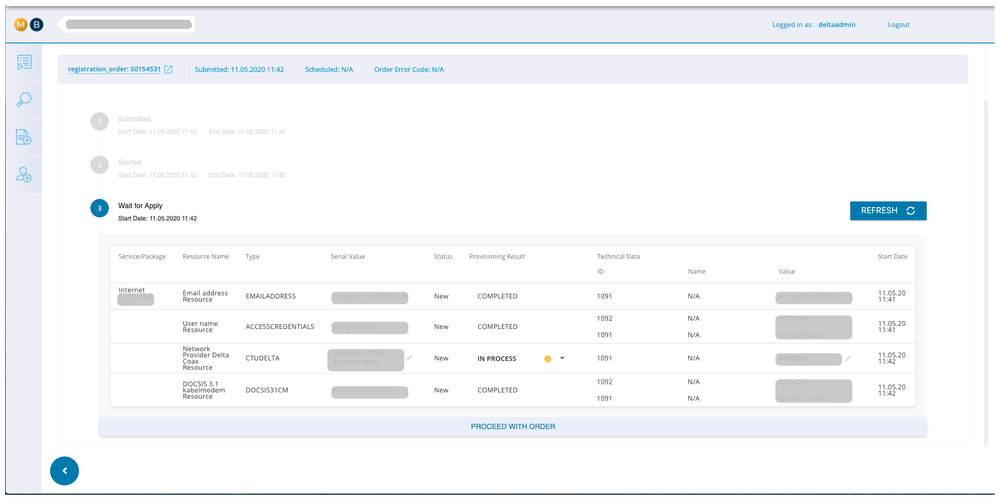Open registration_order: 50154531 link
Viewport: 1000px width, 502px height.
coord(114,70)
